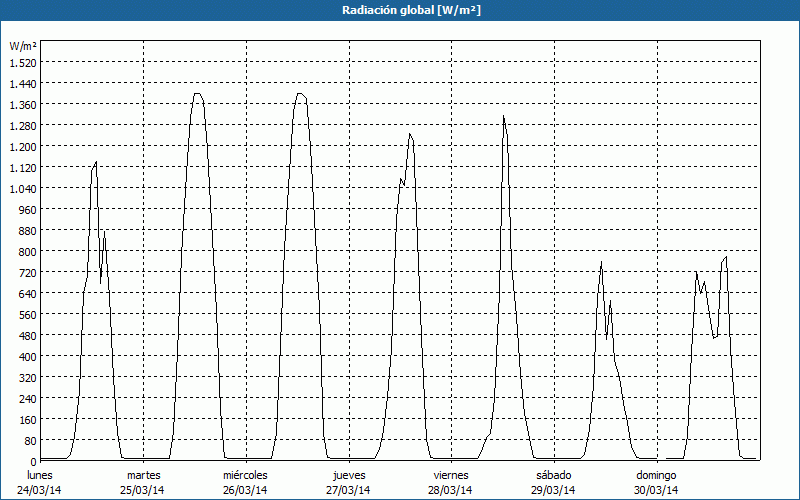The width and height of the screenshot is (800, 500).
Task: Select the 1.440 y-axis tick label
Action: (x=22, y=83)
